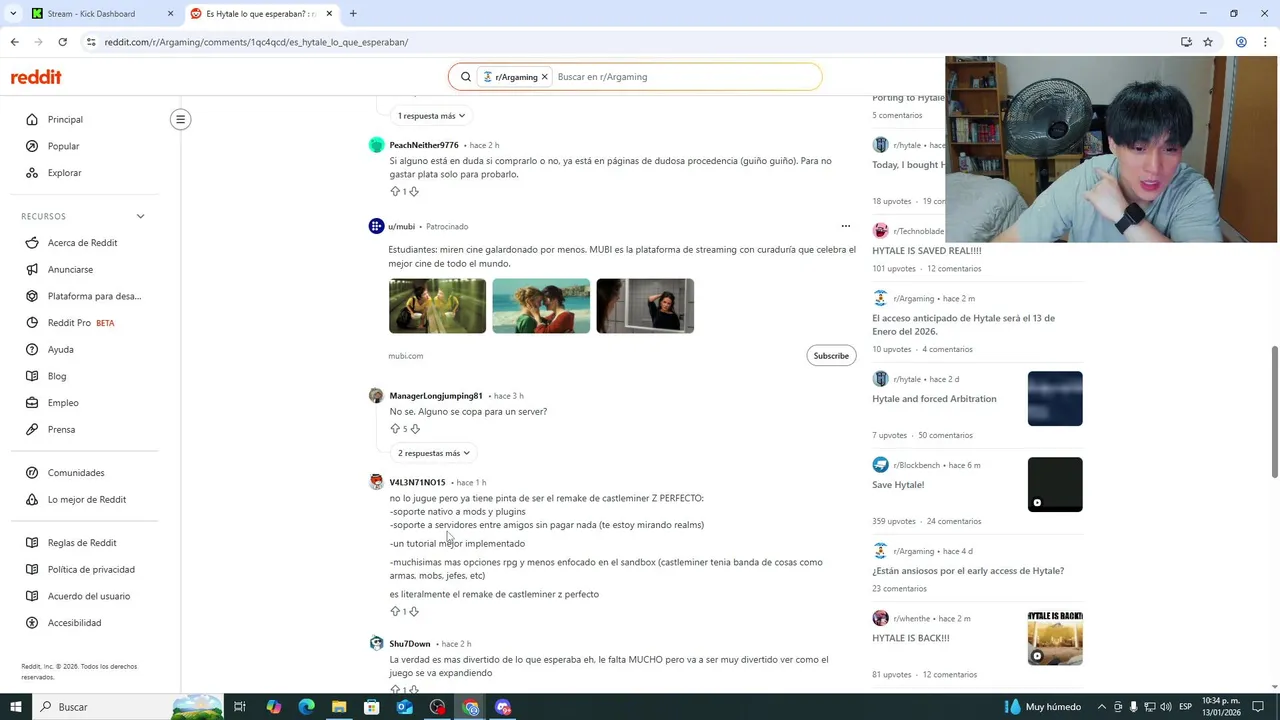Collapse sidebar with hamburger button

180,119
